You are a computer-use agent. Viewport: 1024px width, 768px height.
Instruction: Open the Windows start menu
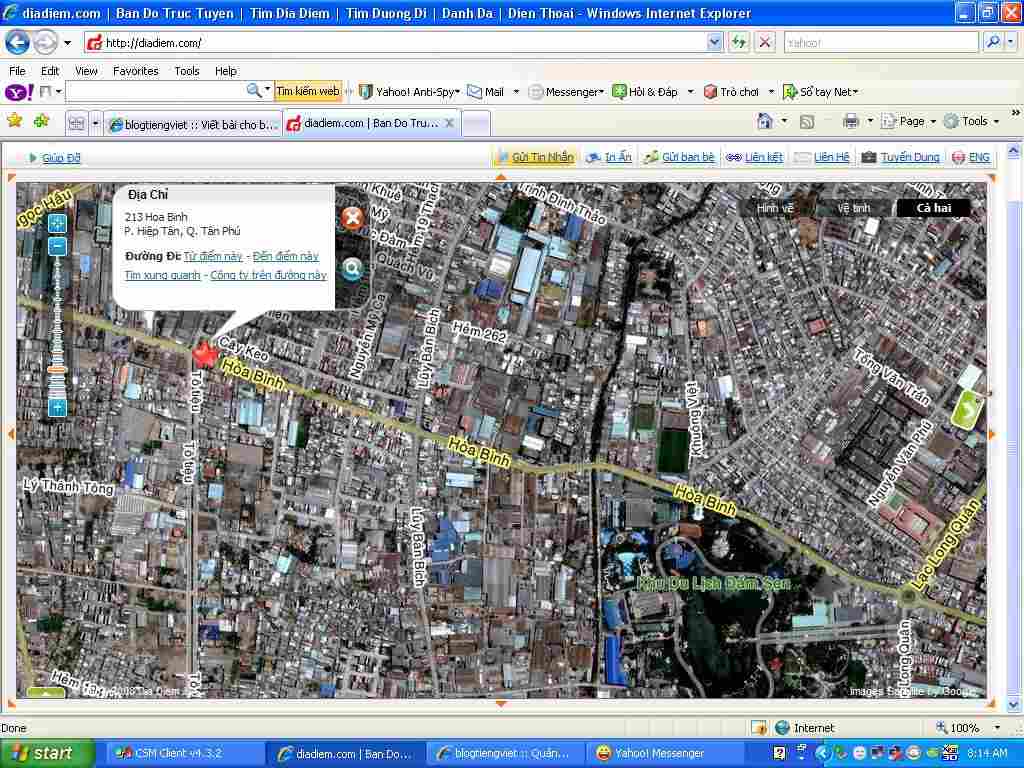(47, 754)
